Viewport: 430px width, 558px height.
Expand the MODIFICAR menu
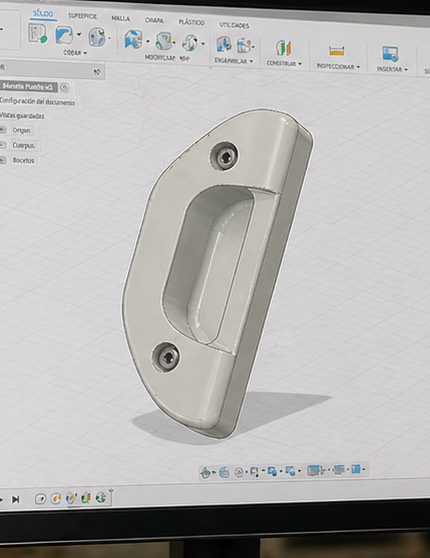(167, 58)
